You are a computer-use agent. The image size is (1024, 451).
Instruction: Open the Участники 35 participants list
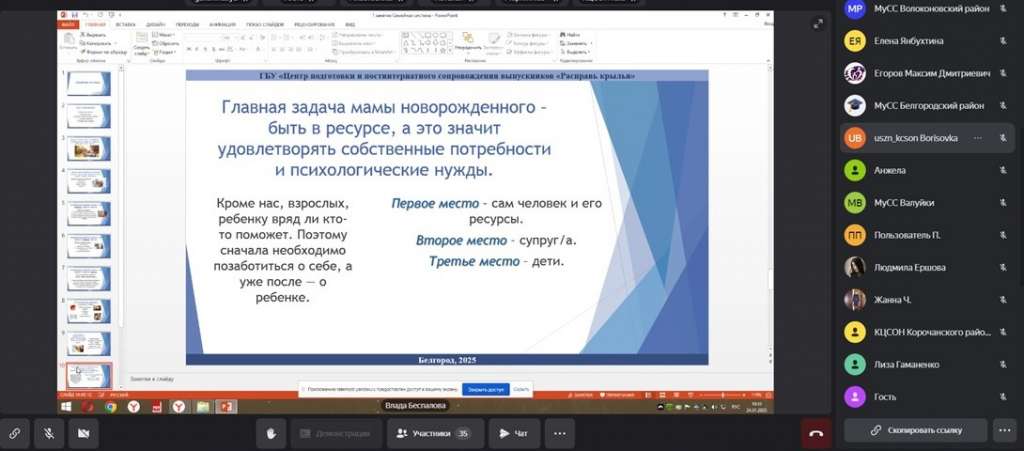(436, 433)
